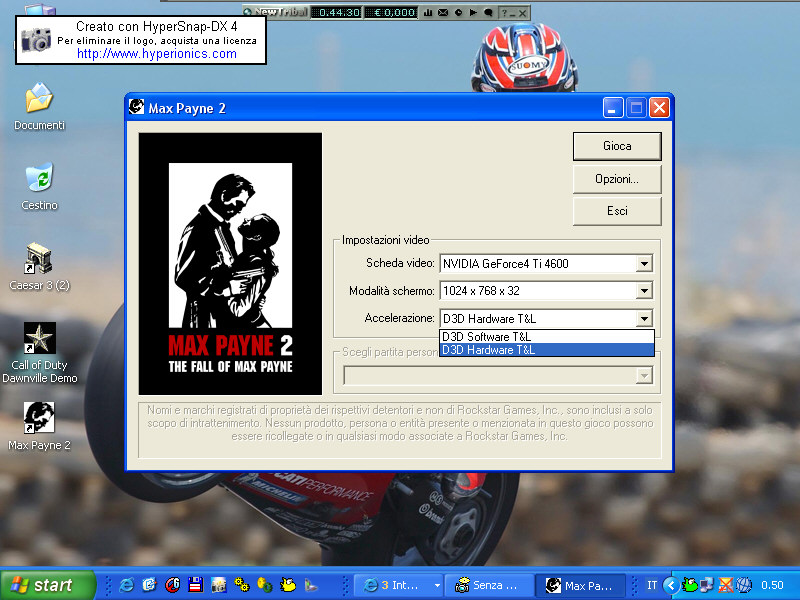Image resolution: width=800 pixels, height=600 pixels.
Task: Expand the Modalità schermo dropdown arrow
Action: click(x=644, y=291)
